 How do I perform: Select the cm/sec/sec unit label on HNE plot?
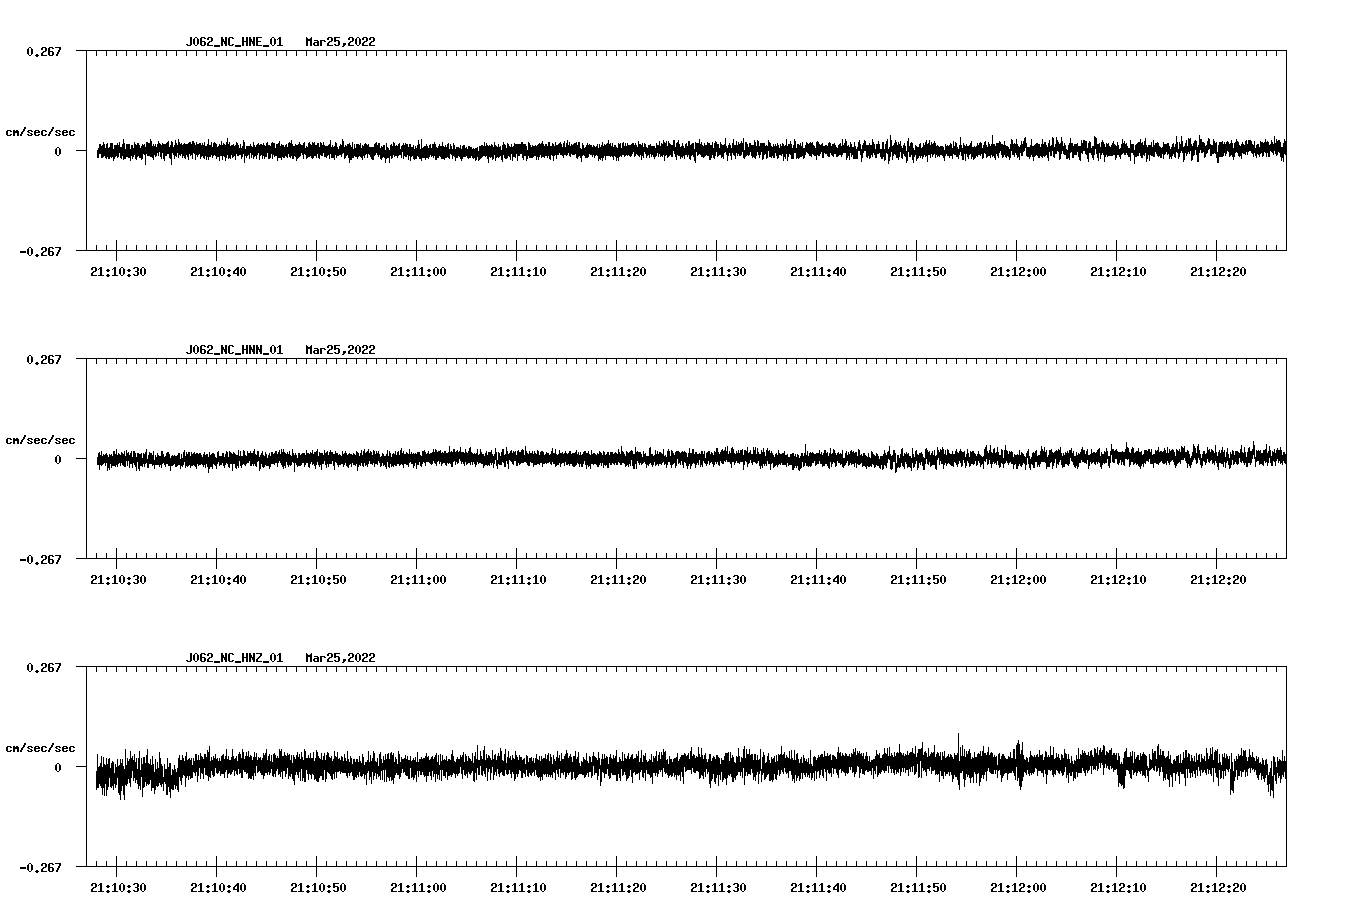40,132
